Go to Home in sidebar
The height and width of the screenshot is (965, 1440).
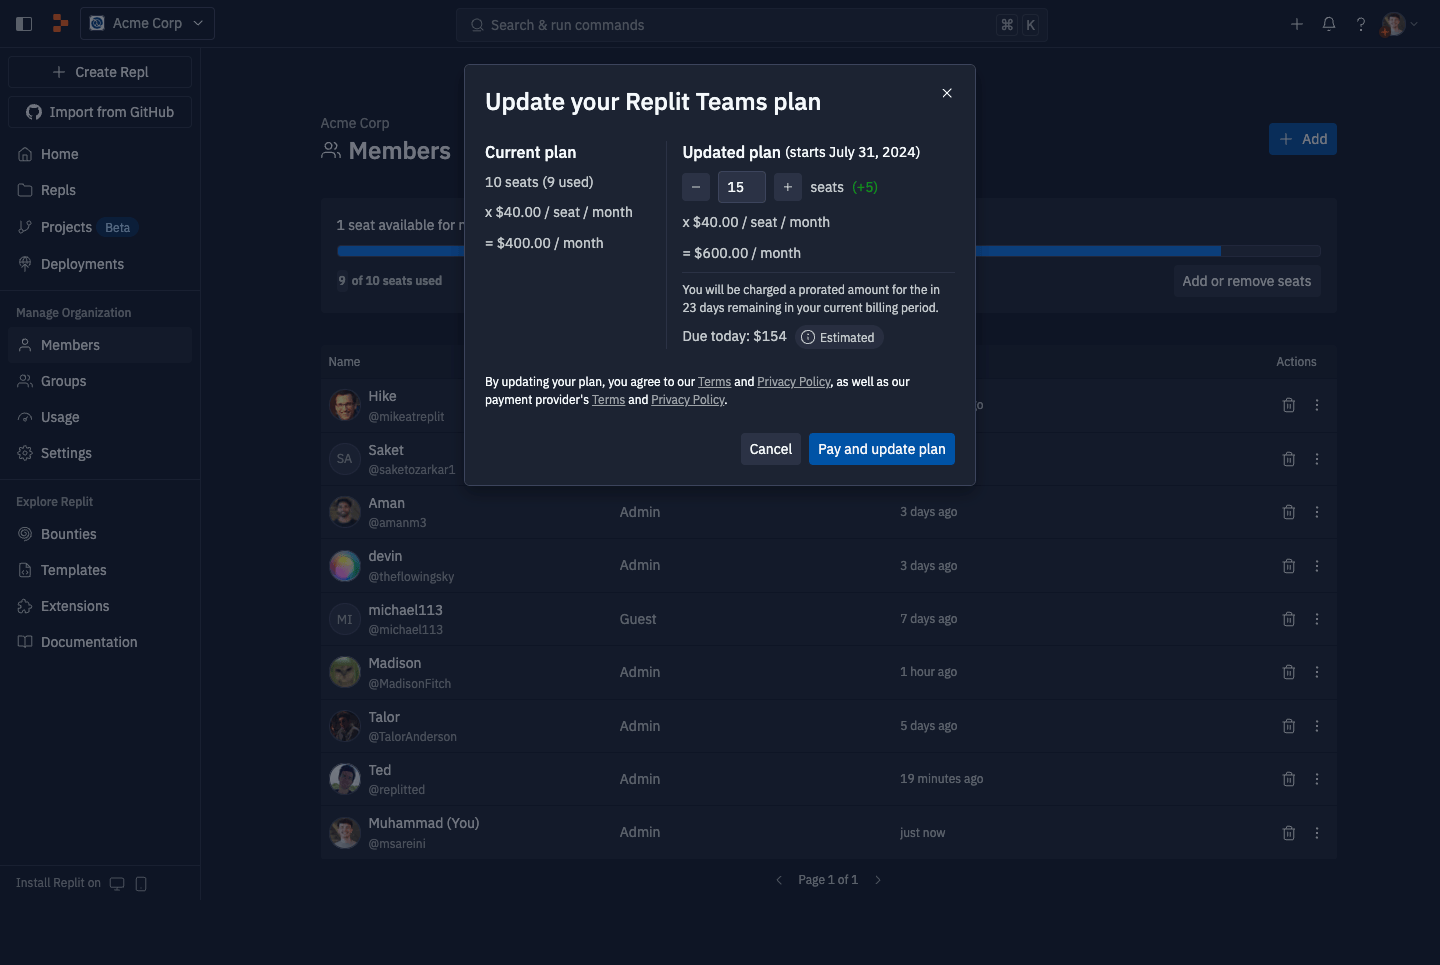100,154
